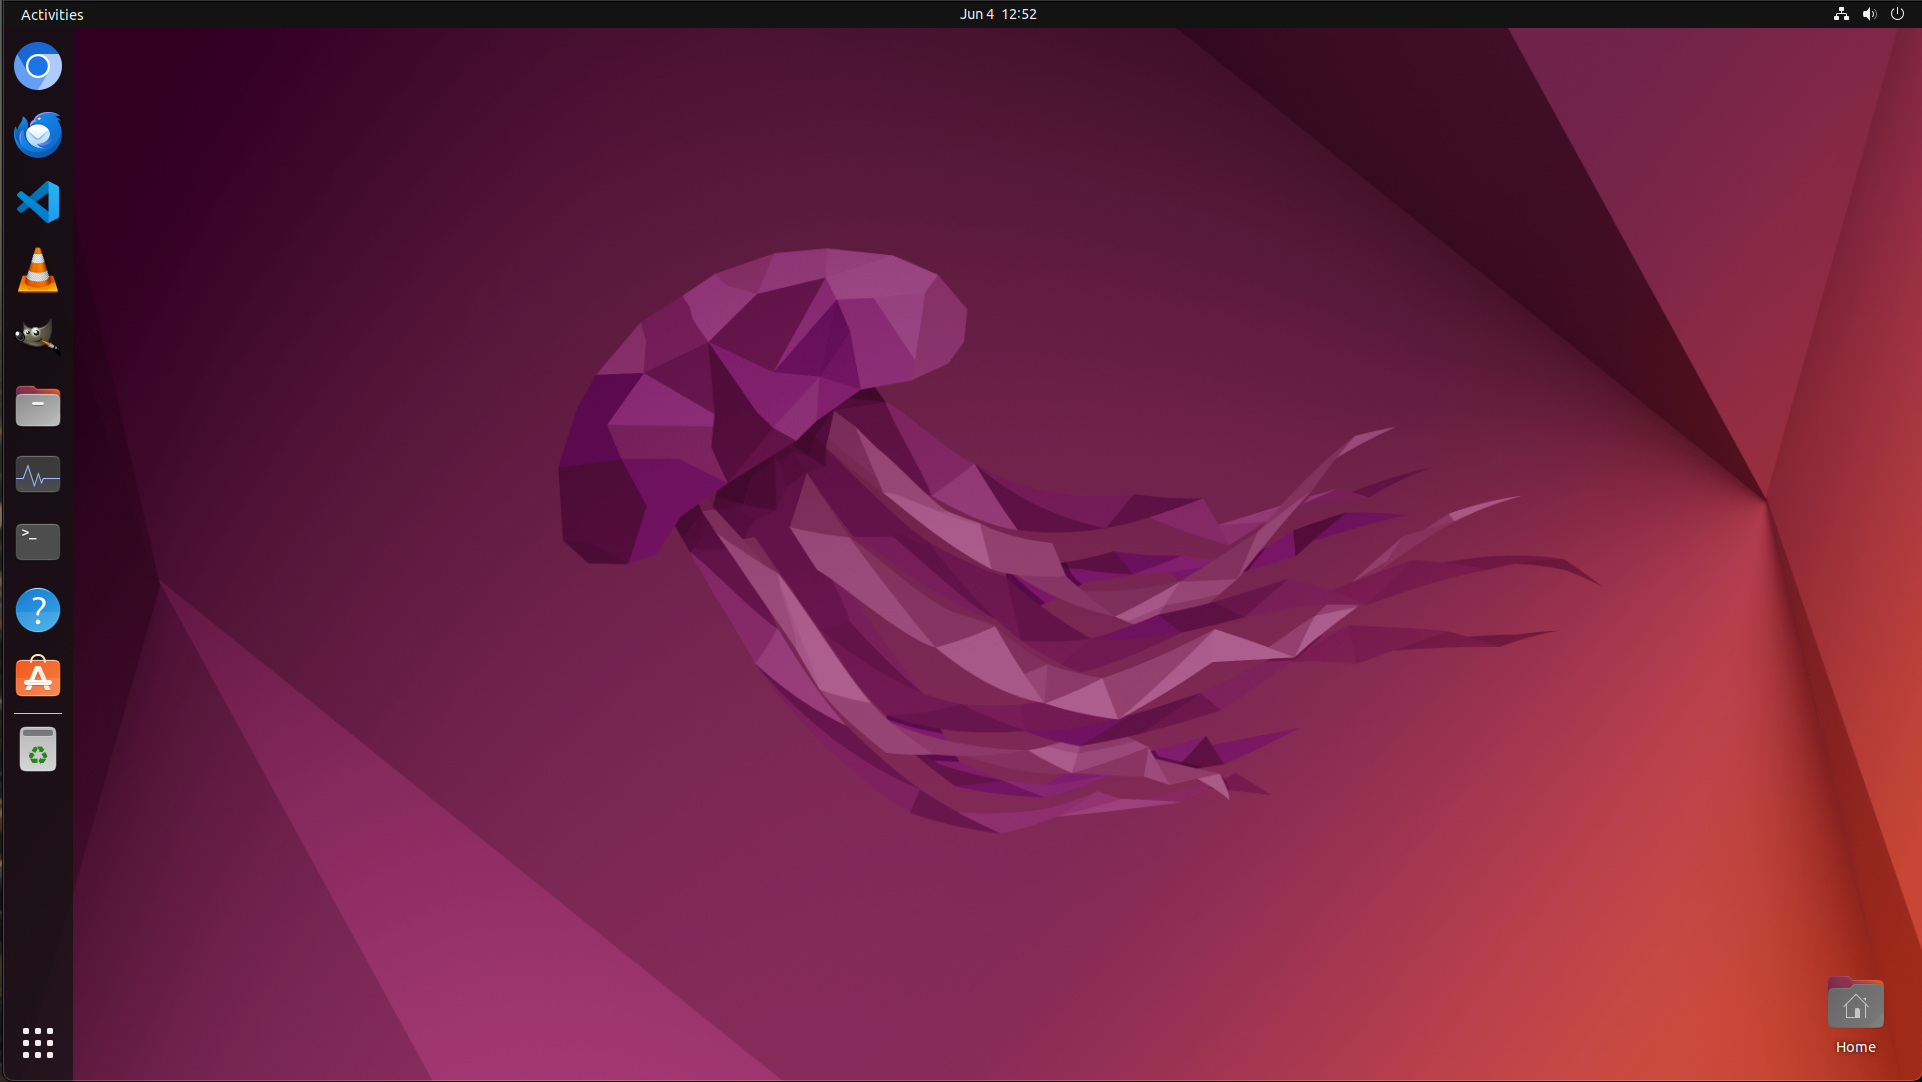Open the power menu
The width and height of the screenshot is (1922, 1082).
pyautogui.click(x=1897, y=14)
